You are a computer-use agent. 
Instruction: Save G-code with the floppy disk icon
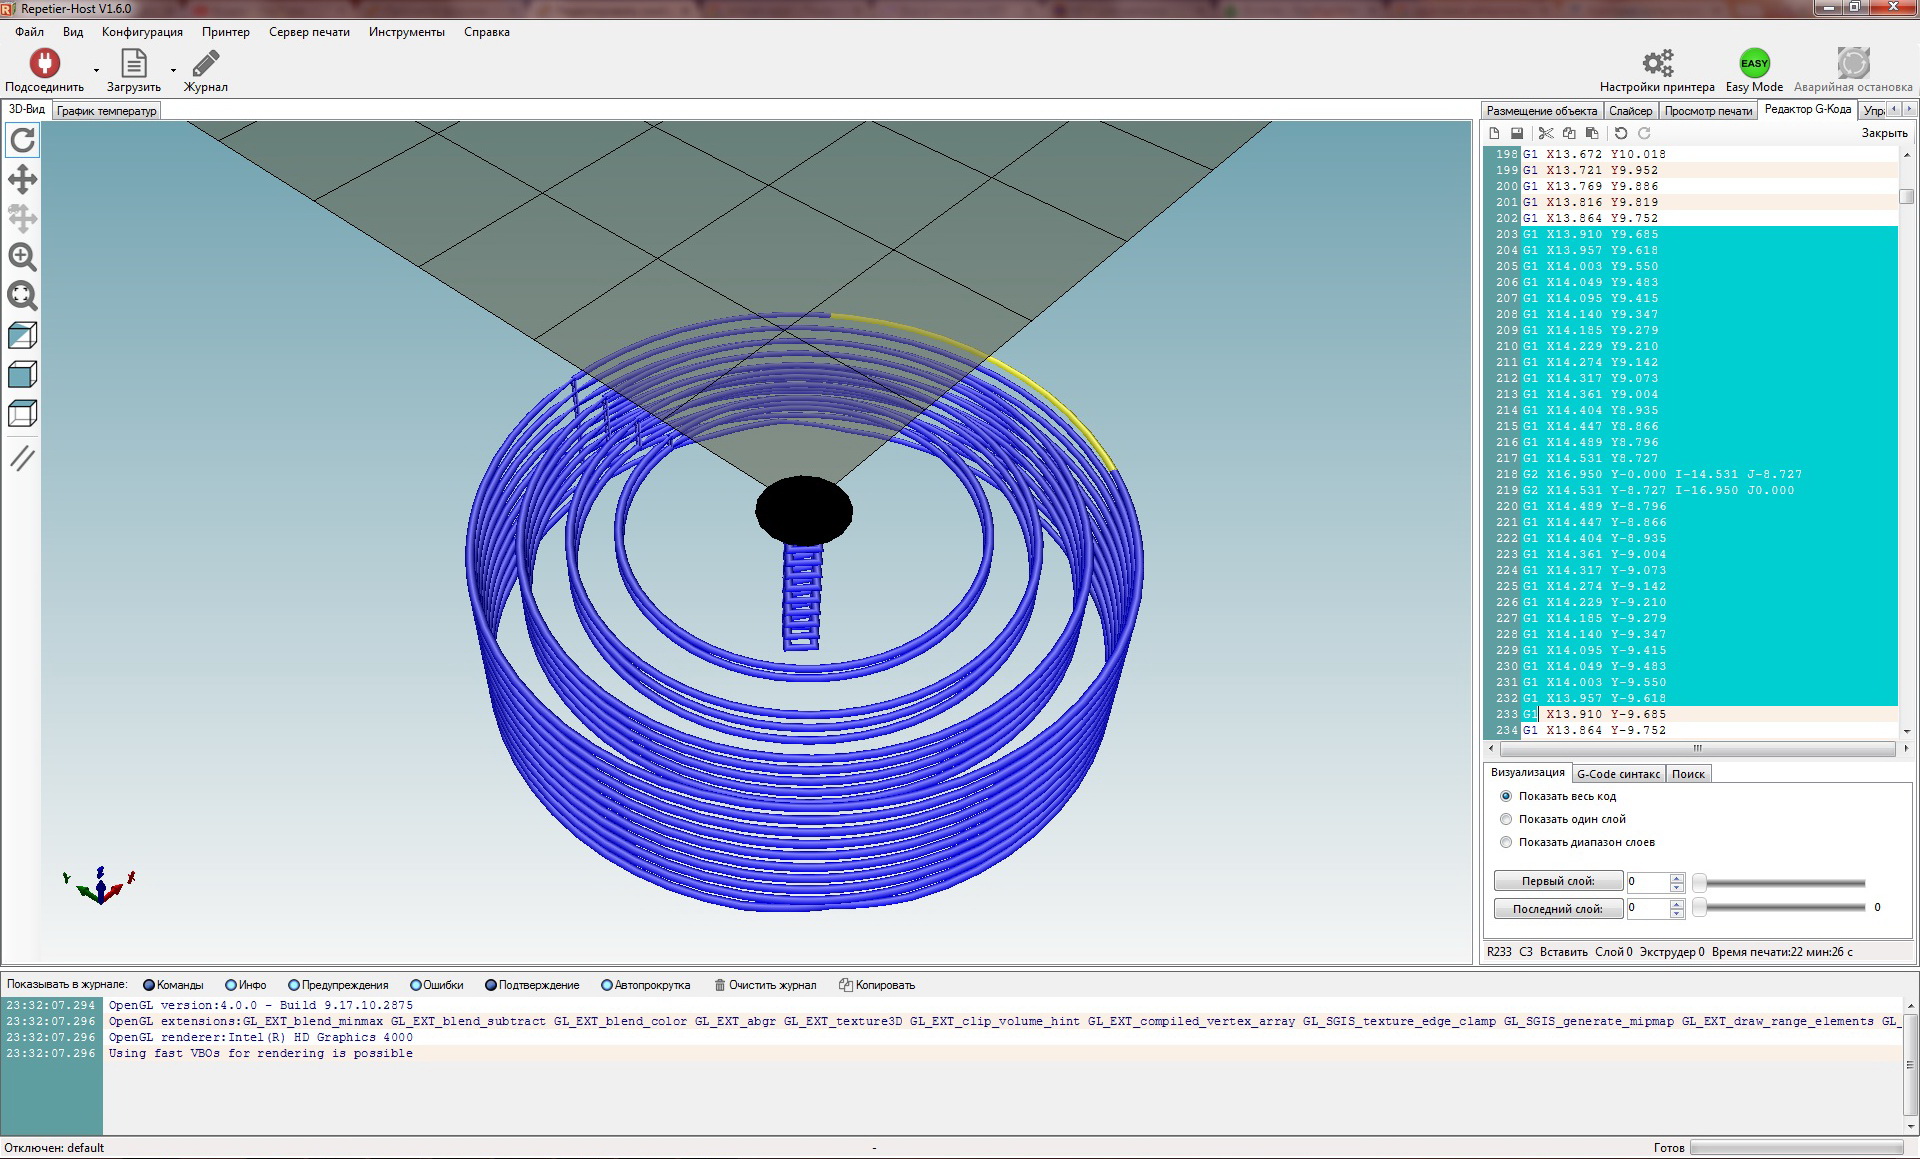pos(1517,133)
